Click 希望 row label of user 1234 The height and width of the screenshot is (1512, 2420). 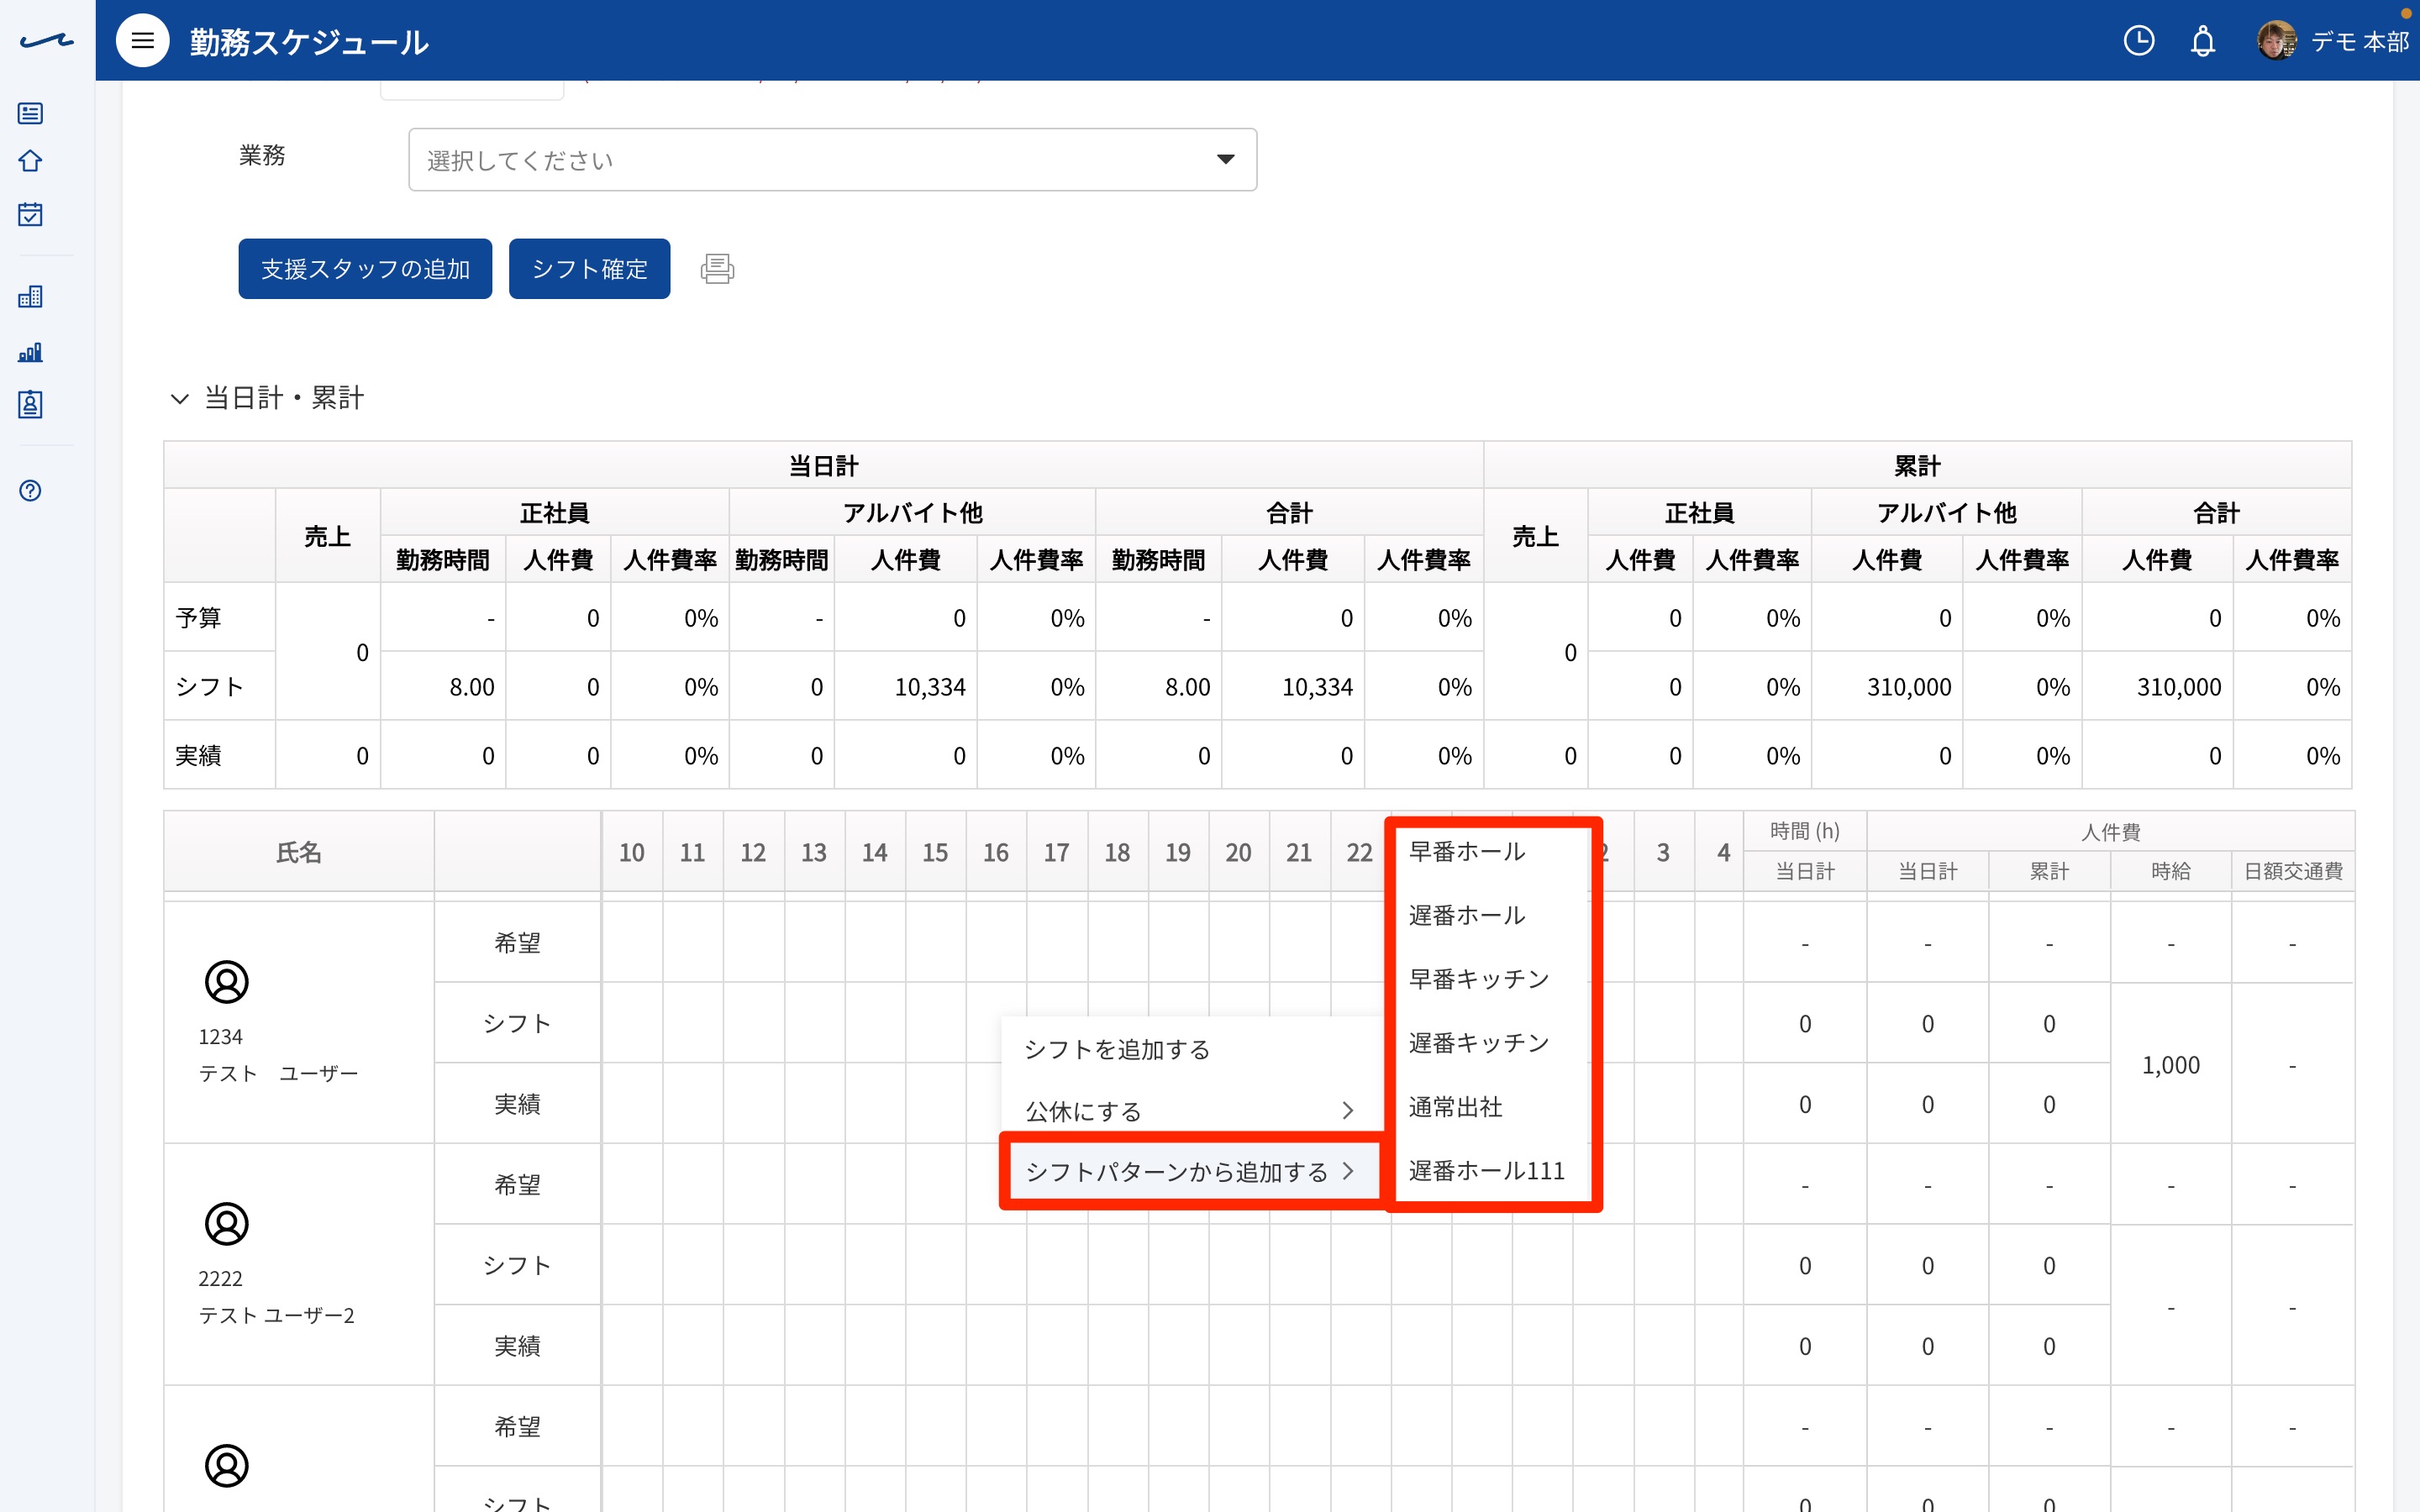pos(517,943)
